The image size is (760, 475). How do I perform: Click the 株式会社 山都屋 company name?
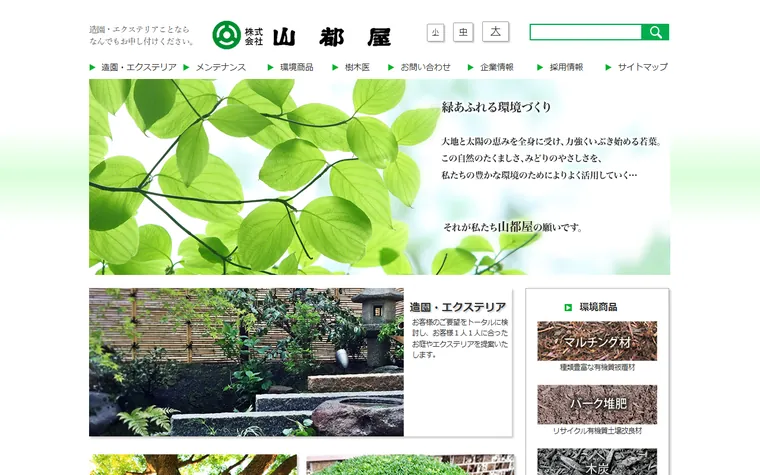tap(317, 37)
